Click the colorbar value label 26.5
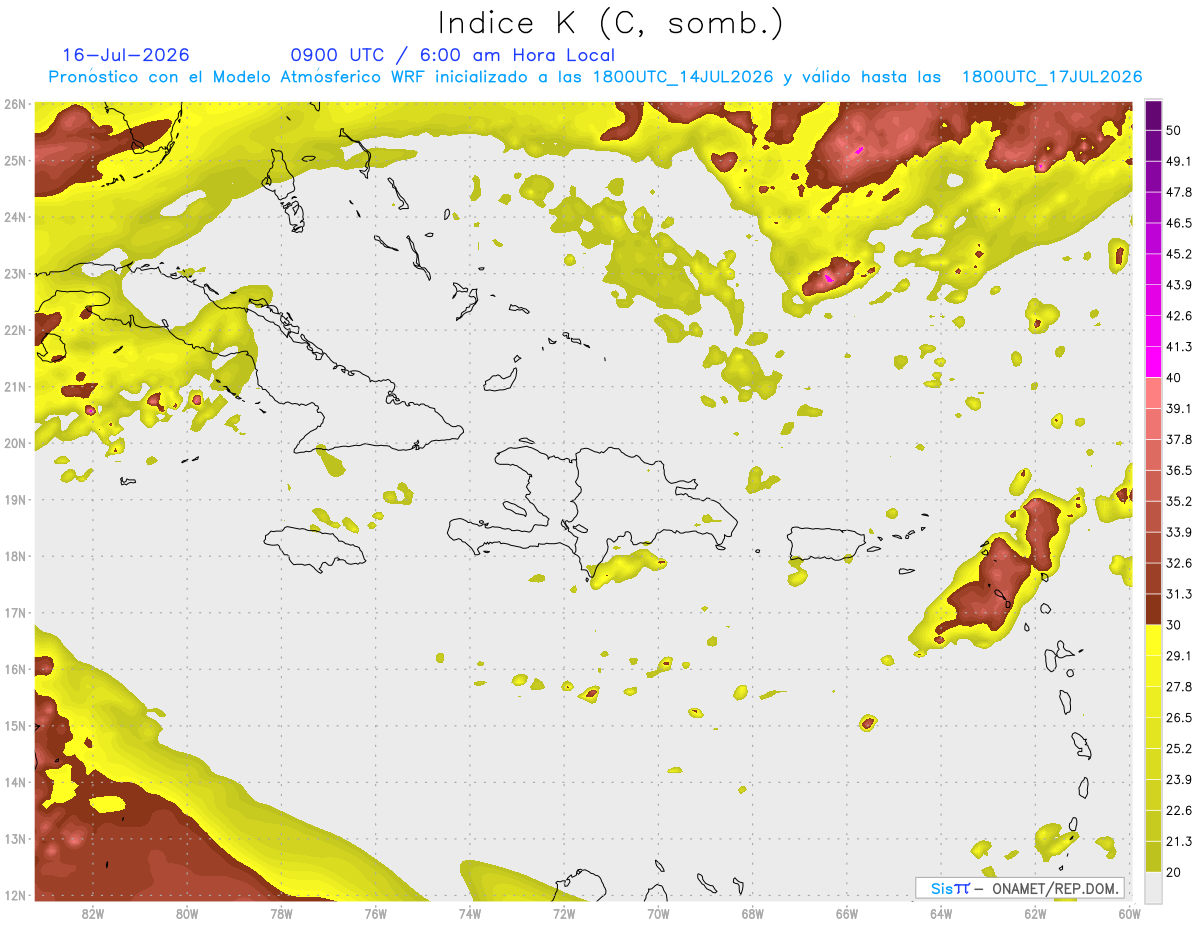 pyautogui.click(x=1179, y=718)
